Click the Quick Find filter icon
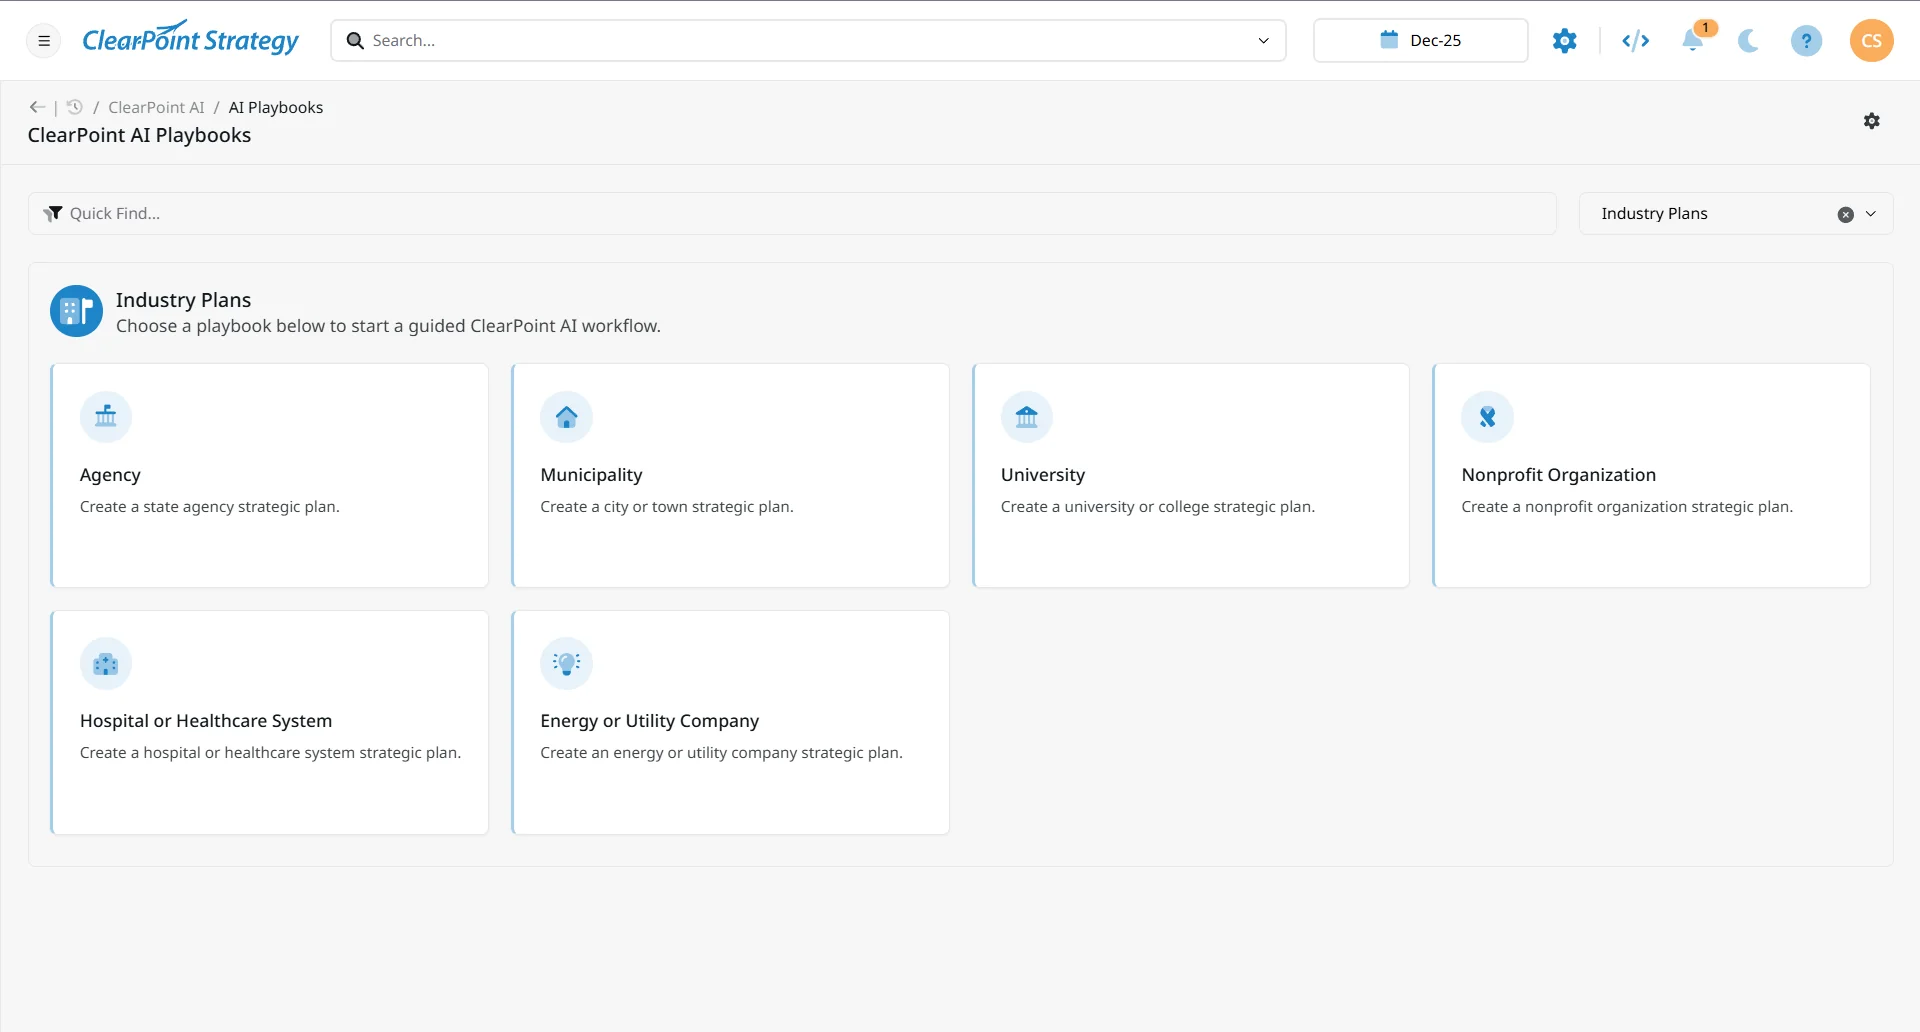This screenshot has height=1032, width=1920. (x=53, y=213)
